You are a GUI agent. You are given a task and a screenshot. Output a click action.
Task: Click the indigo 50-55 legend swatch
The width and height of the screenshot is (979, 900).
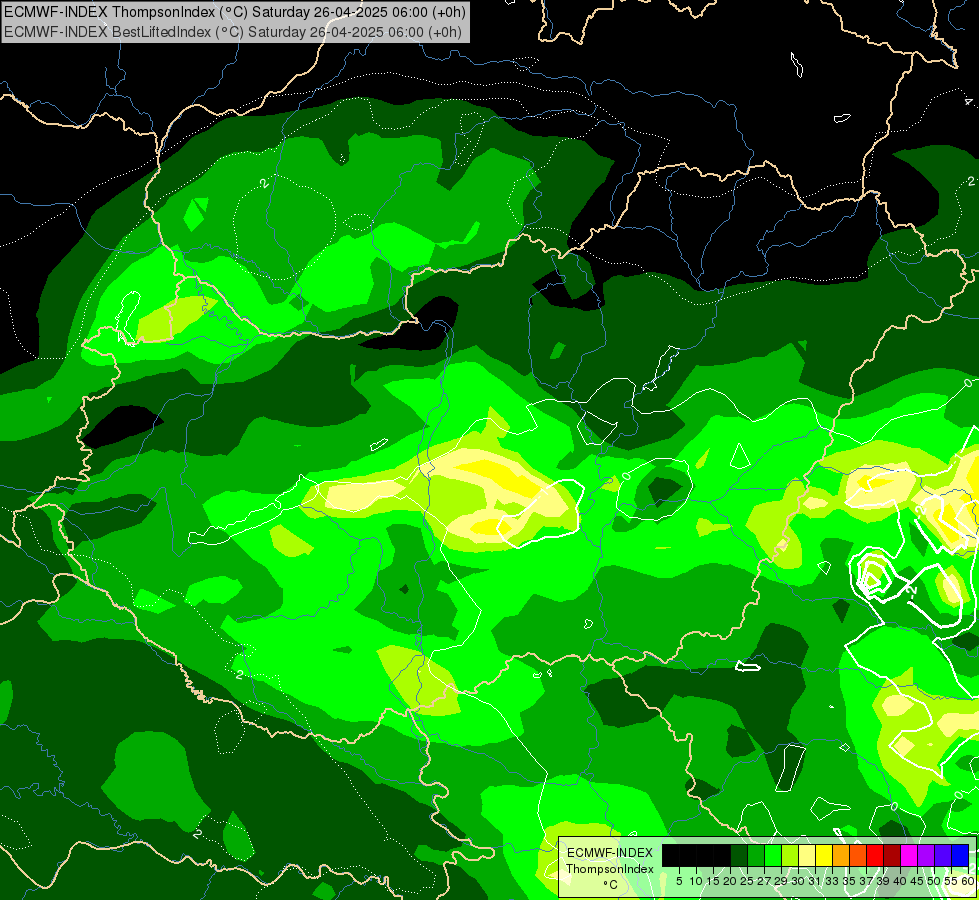point(943,856)
